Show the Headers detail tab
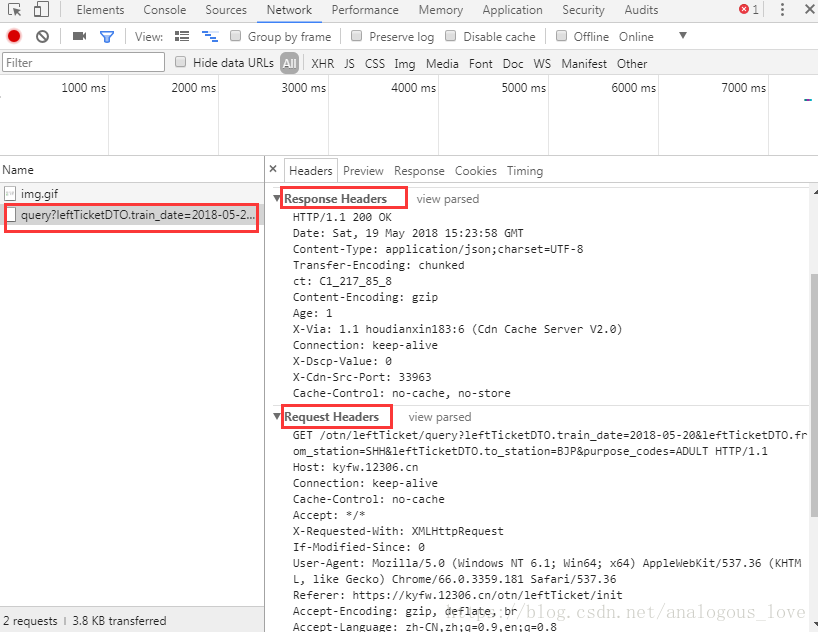 click(310, 171)
